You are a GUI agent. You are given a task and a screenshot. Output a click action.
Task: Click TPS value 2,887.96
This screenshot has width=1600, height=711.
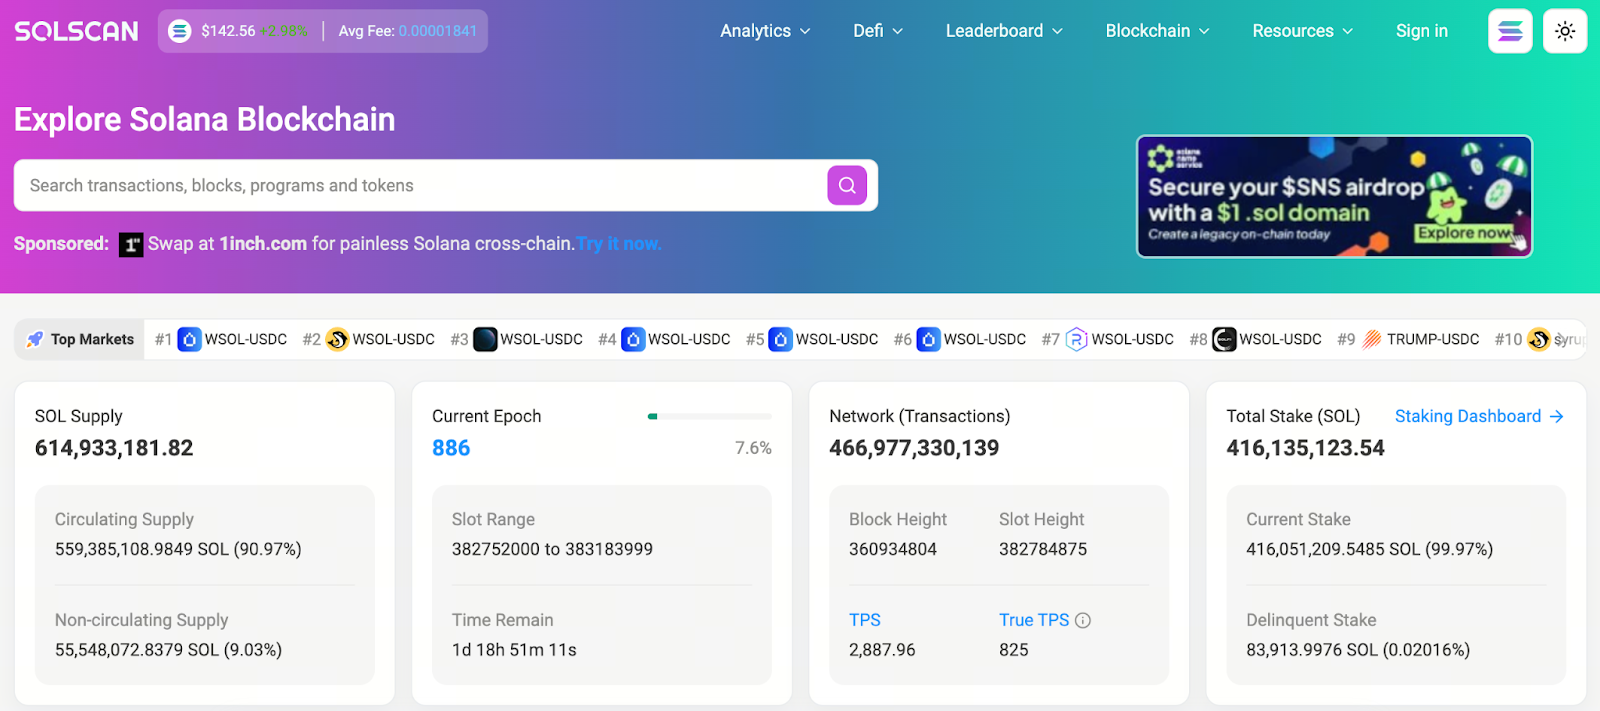pos(882,650)
